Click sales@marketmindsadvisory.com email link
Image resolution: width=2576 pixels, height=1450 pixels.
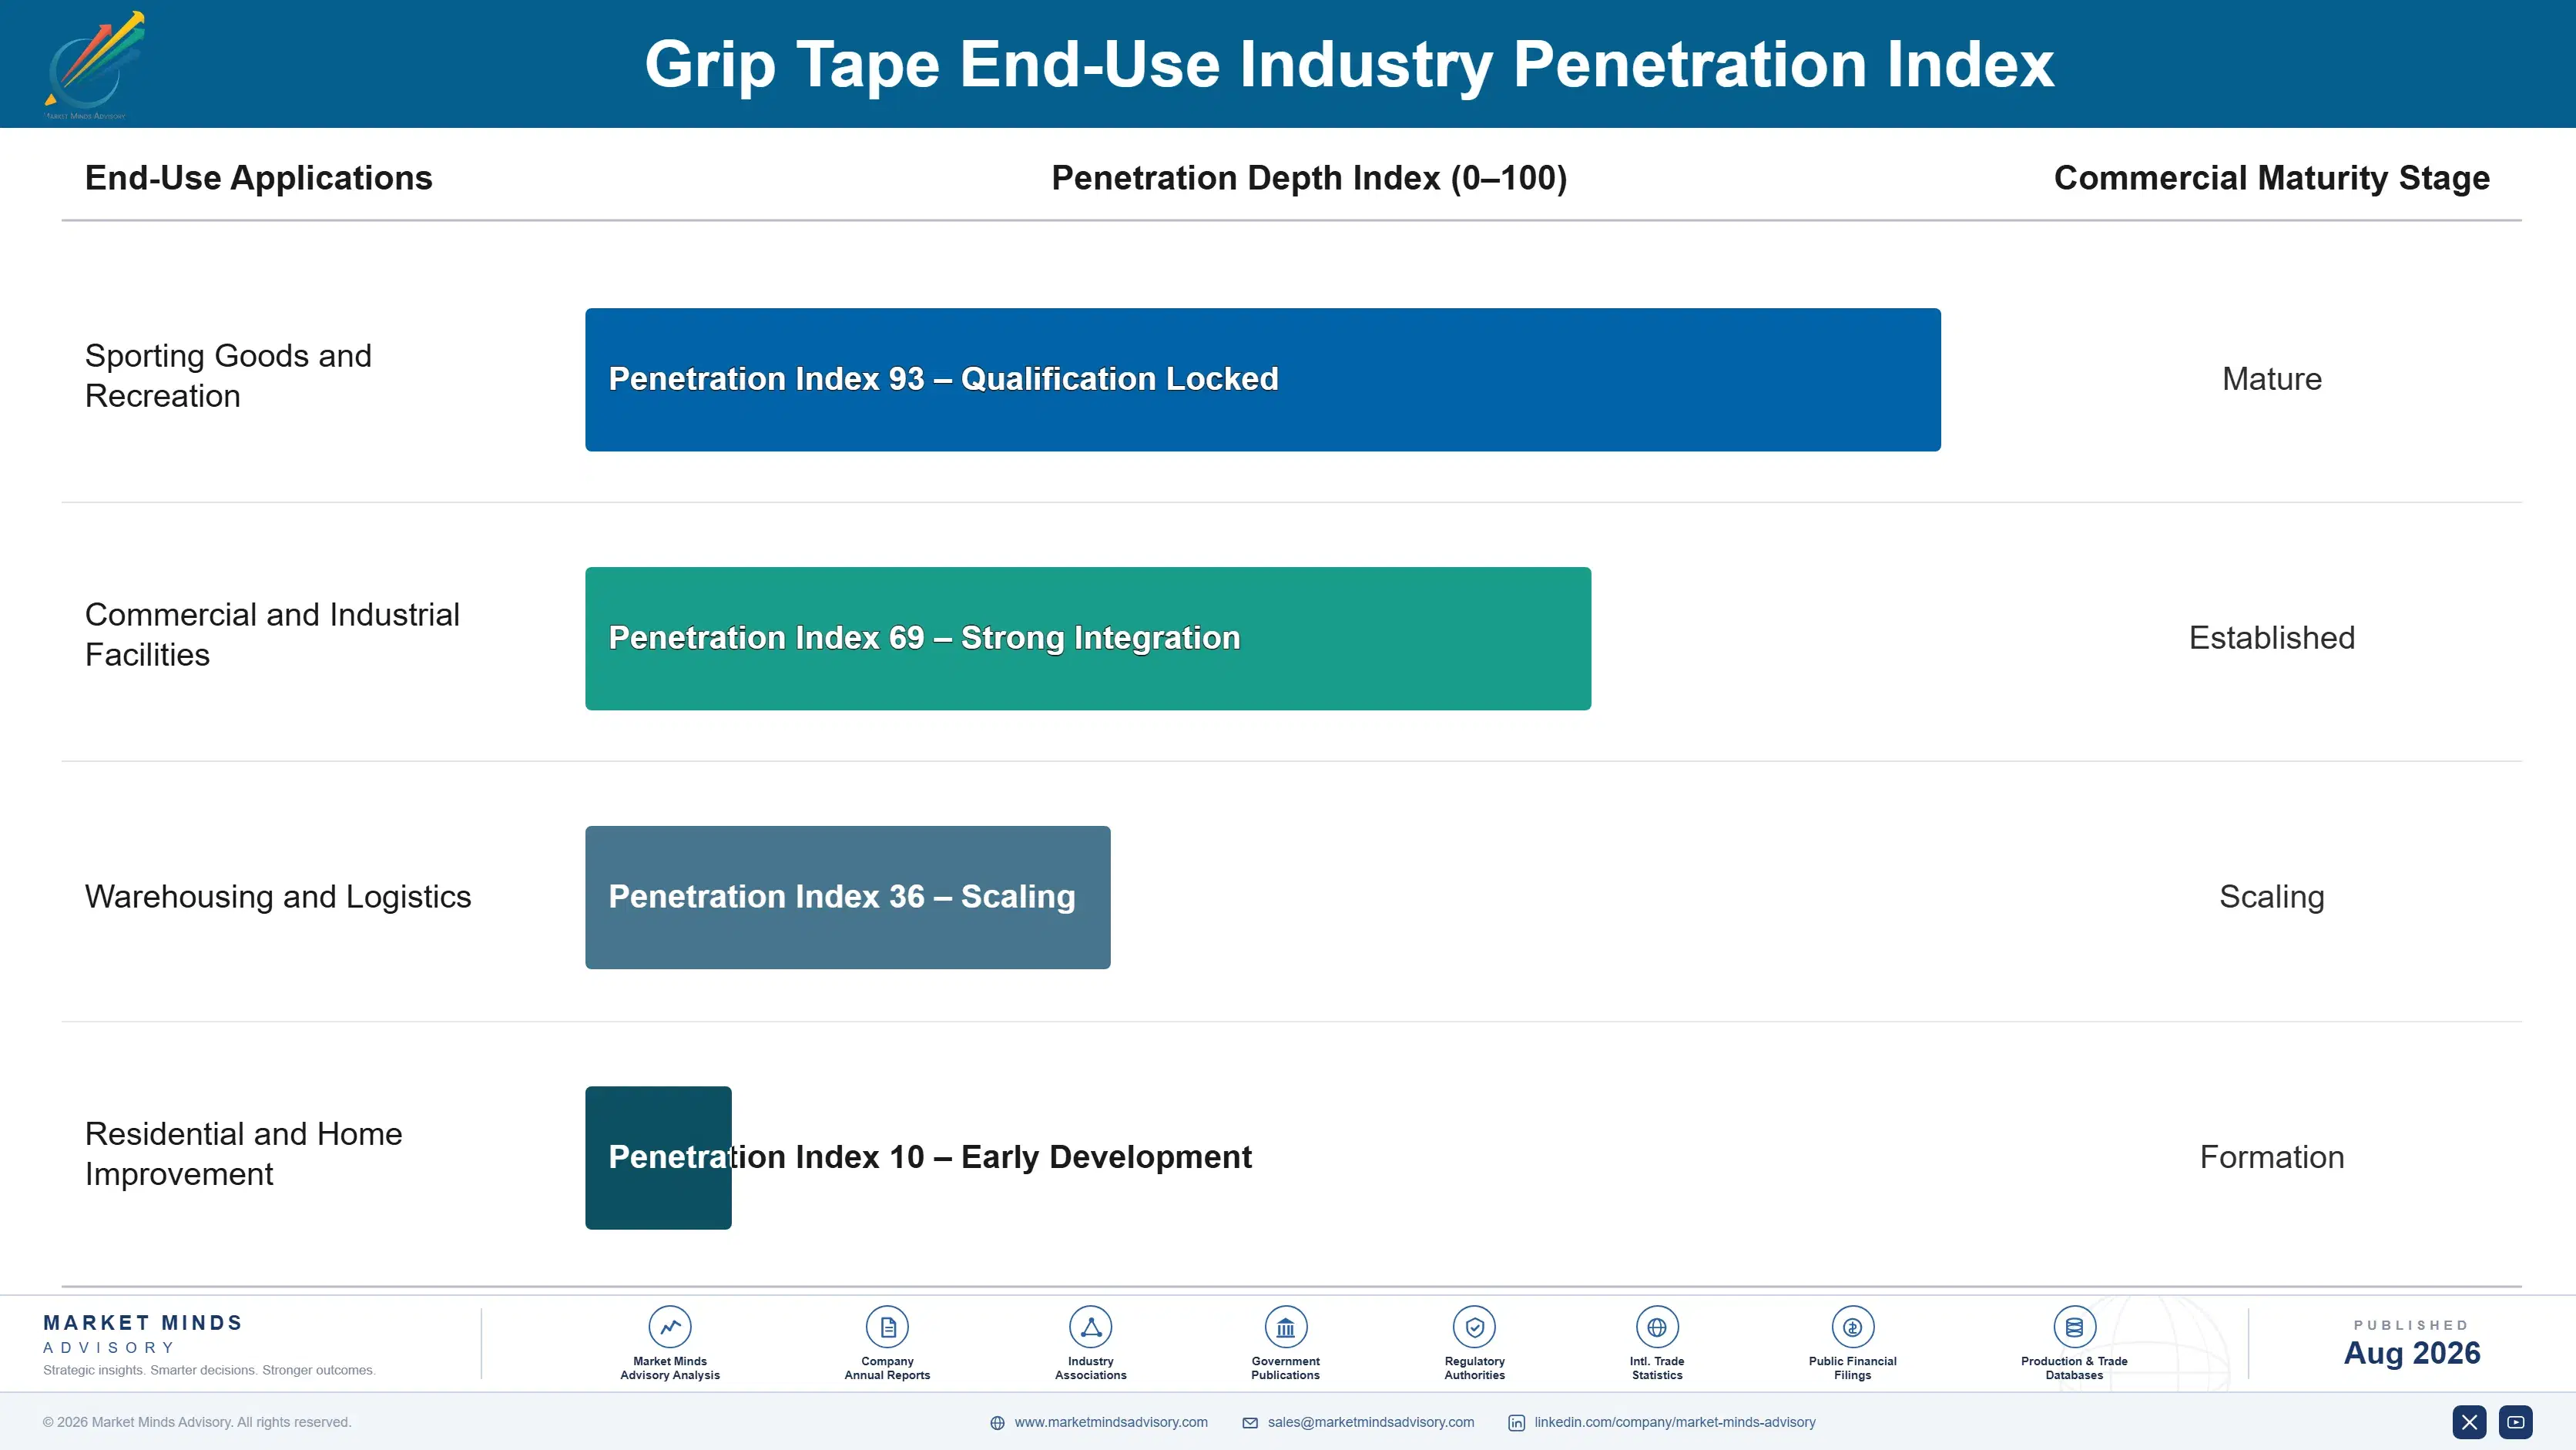tap(1371, 1422)
